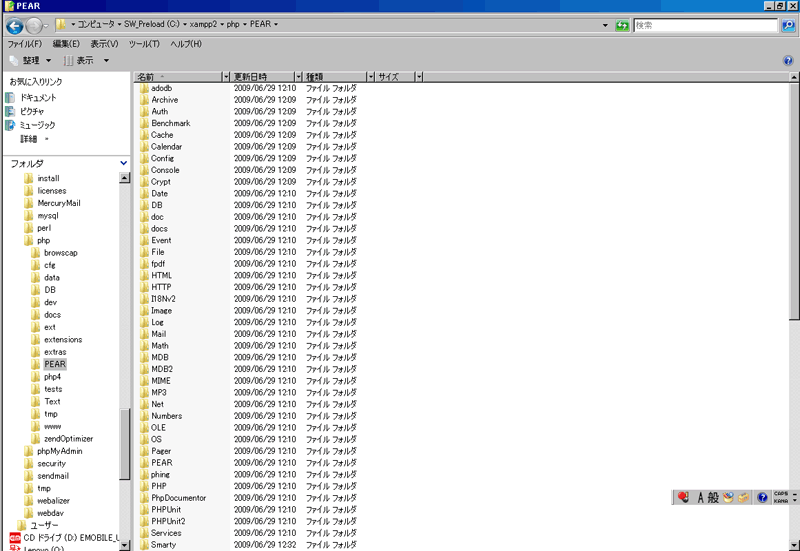Viewport: 800px width, 551px height.
Task: Toggle the IME CAPS indicator
Action: point(781,493)
